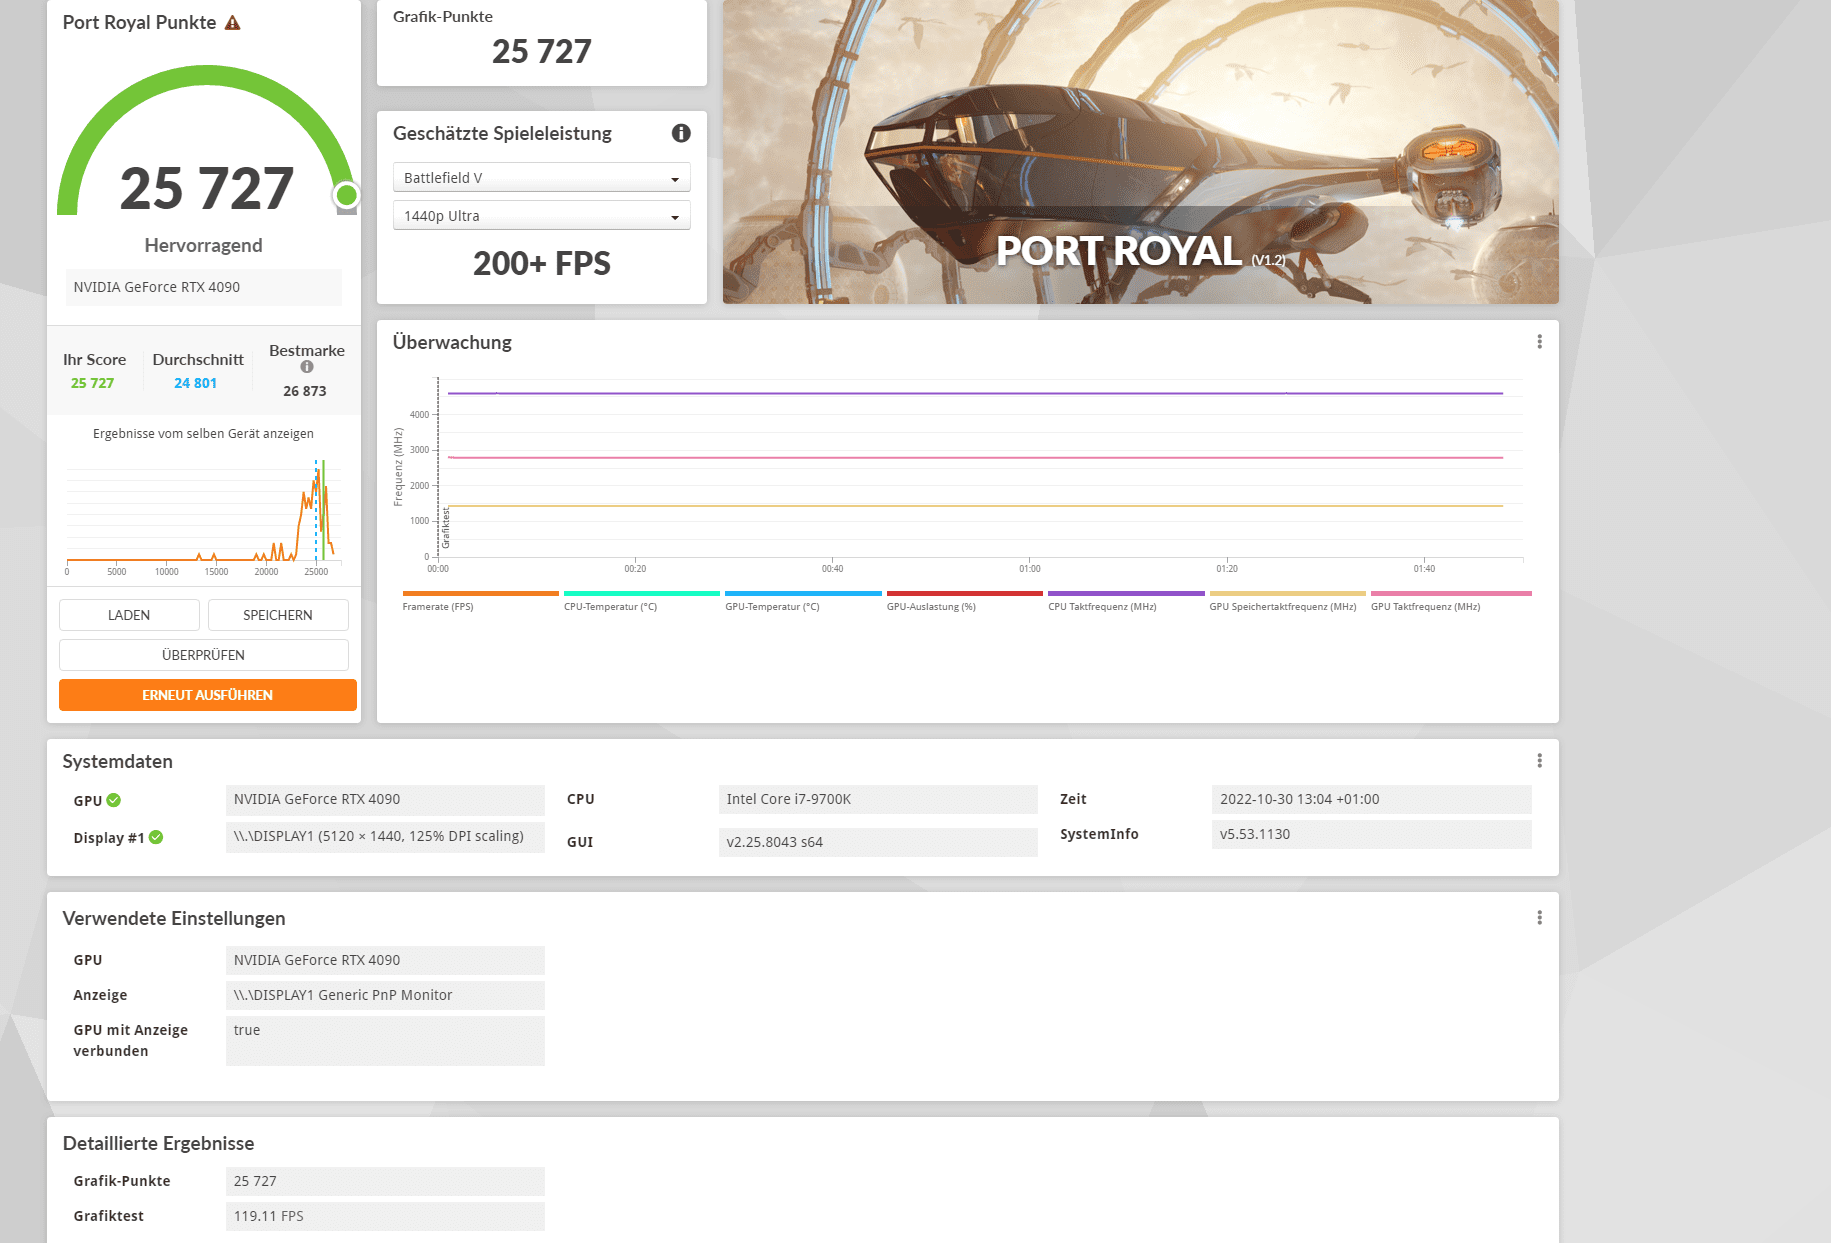Click the Hervorragend rating label

203,246
